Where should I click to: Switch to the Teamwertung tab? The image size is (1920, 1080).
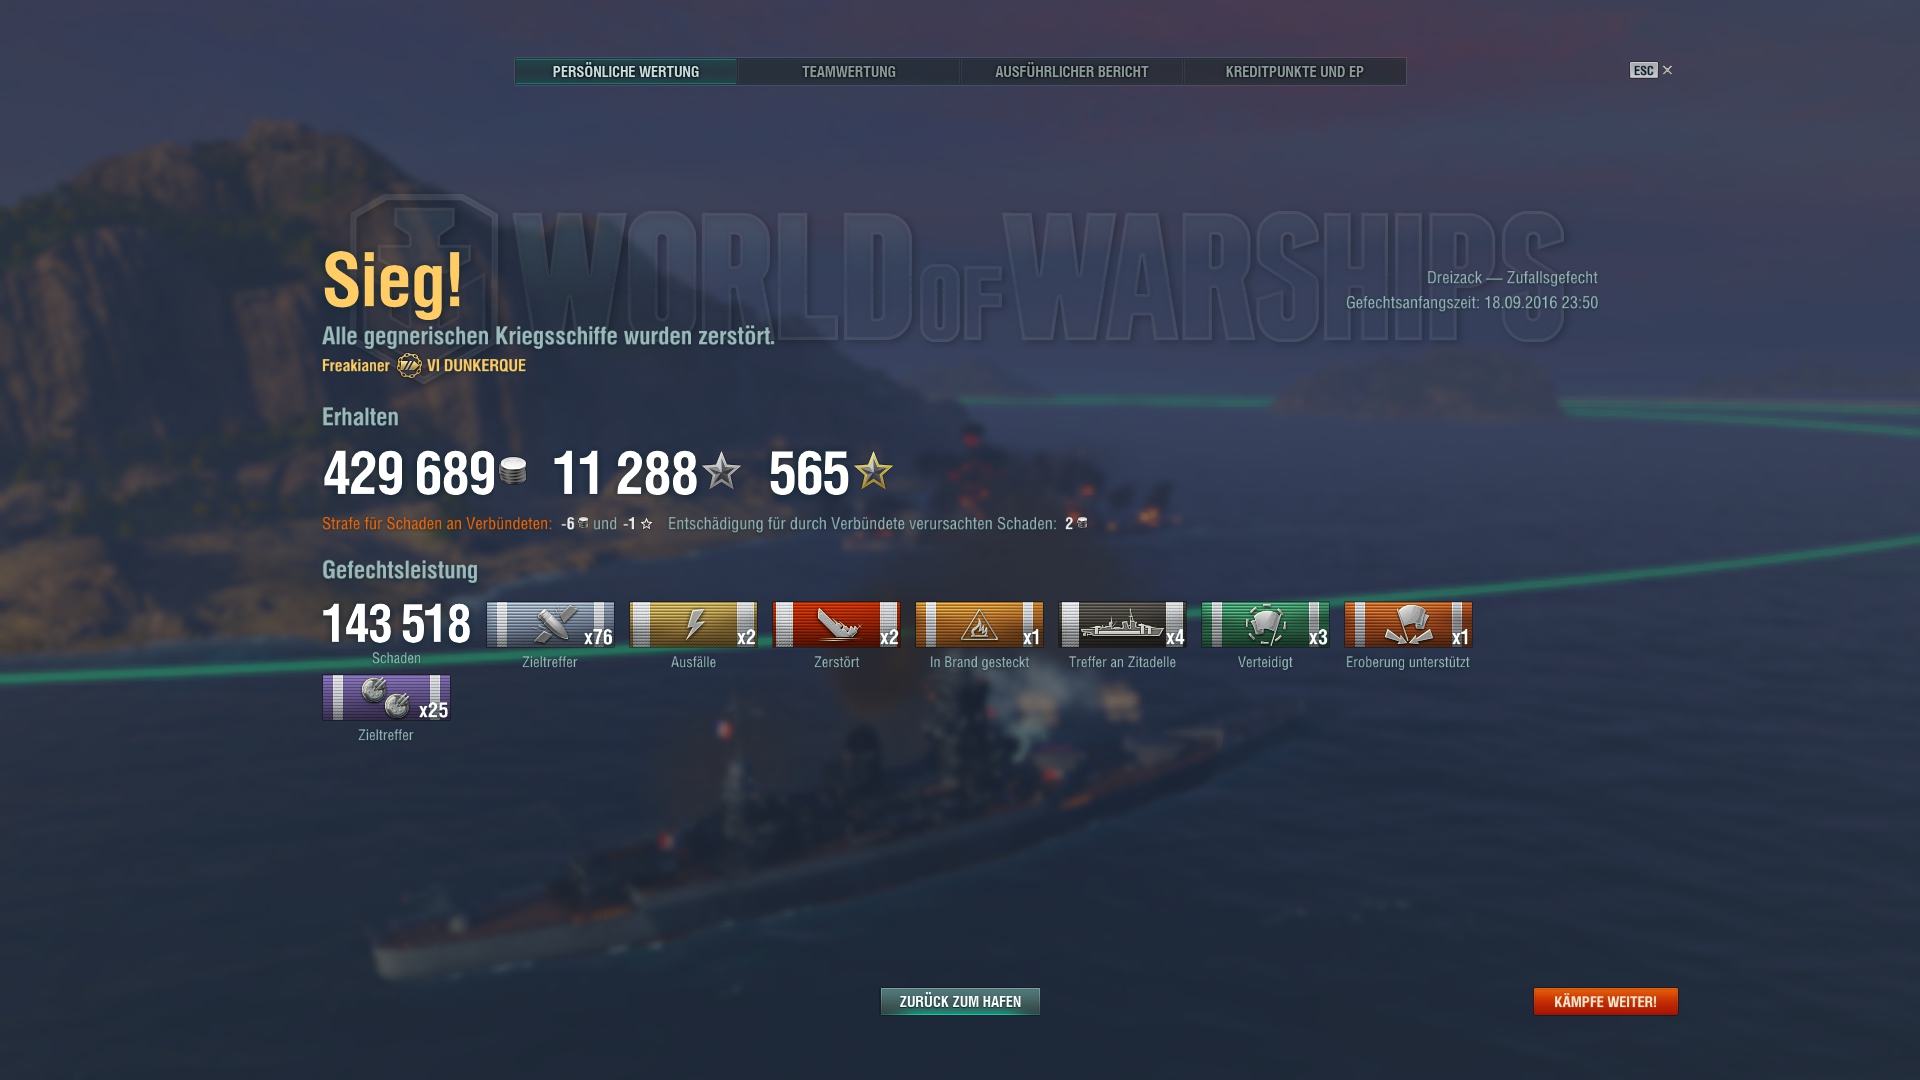click(848, 71)
